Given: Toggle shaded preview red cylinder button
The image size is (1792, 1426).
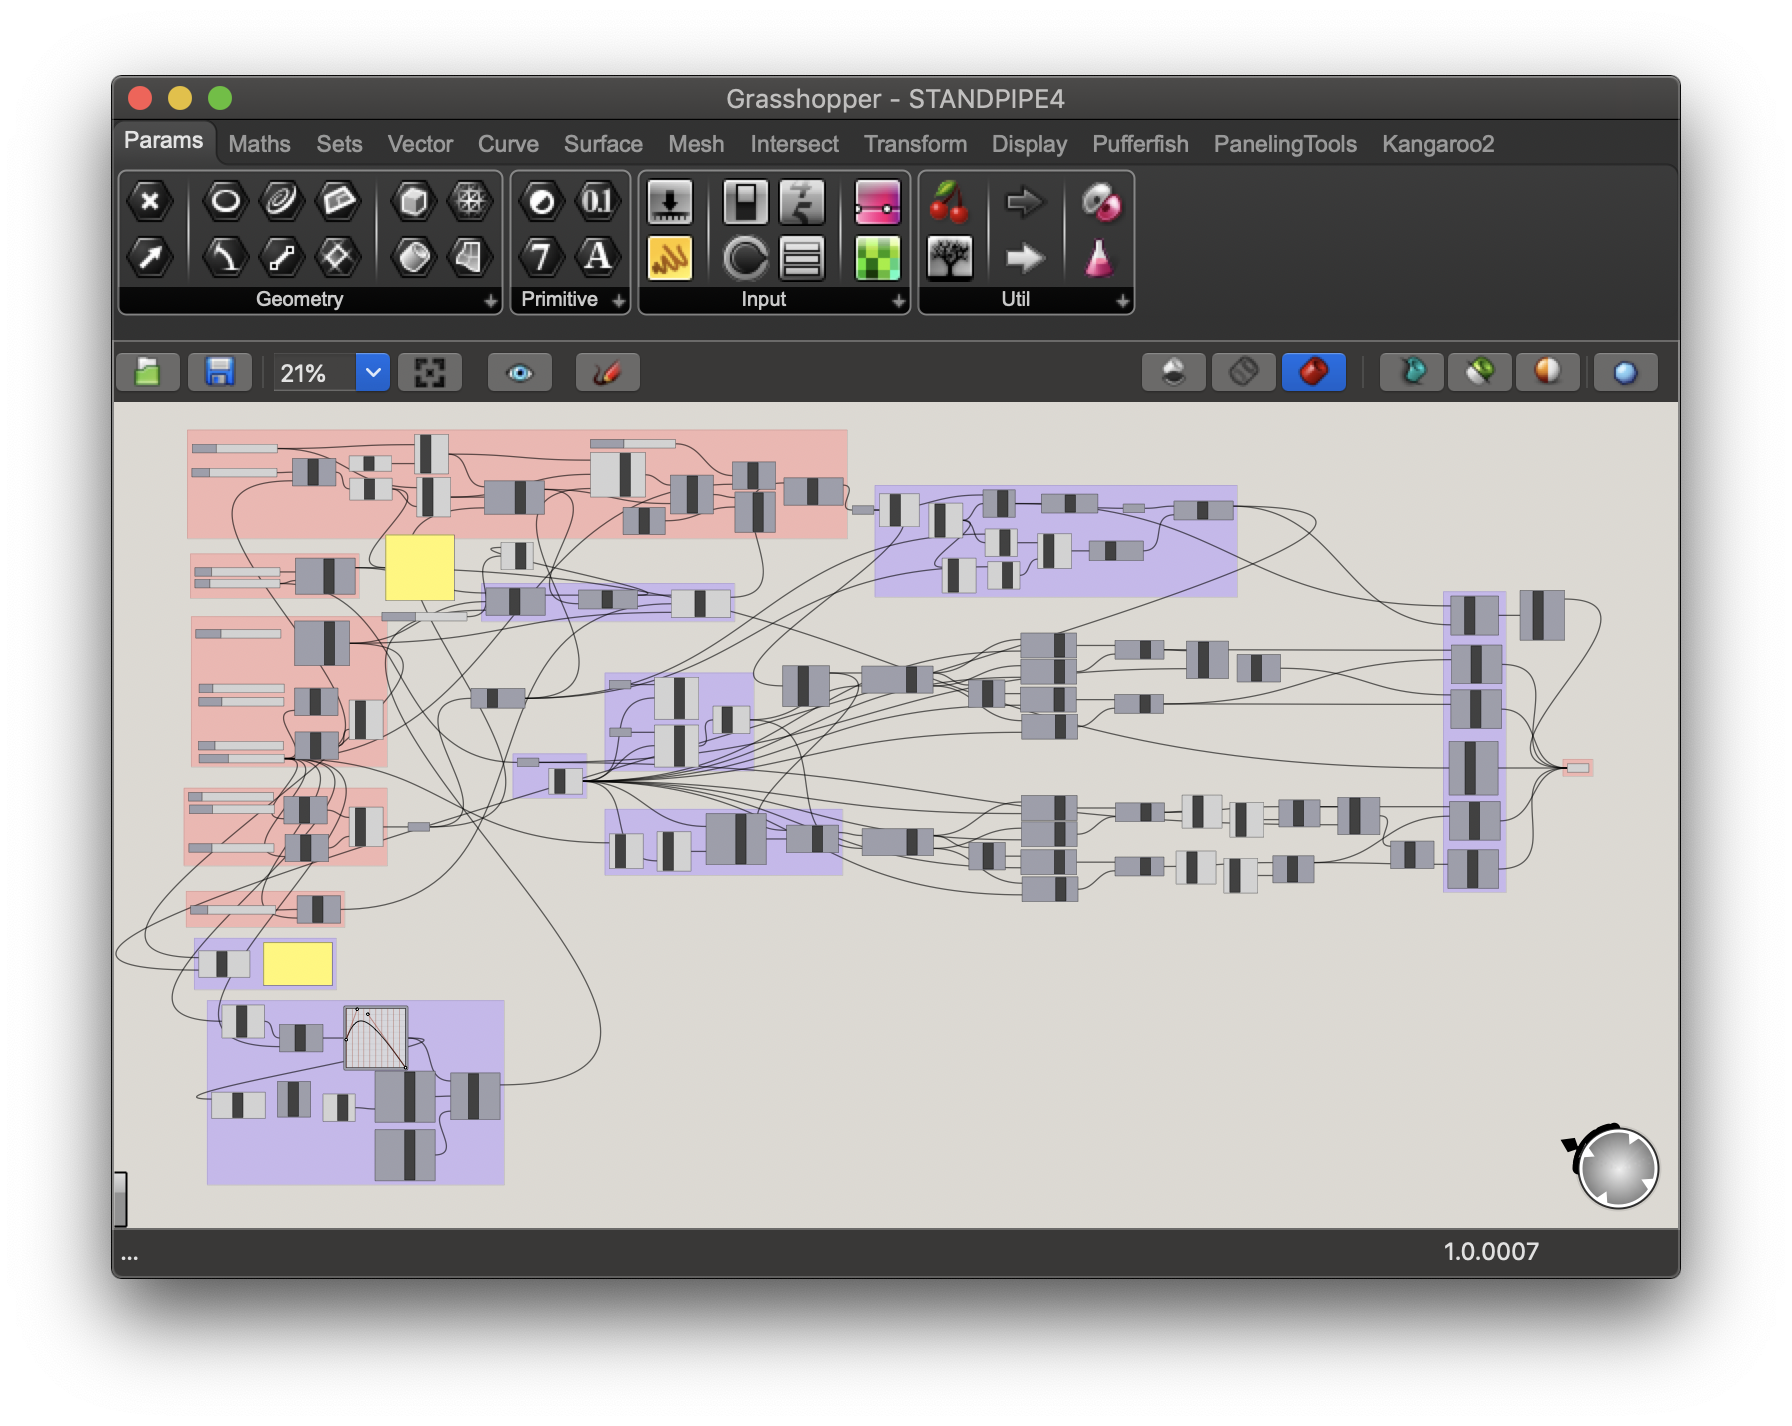Looking at the screenshot, I should click(1313, 373).
